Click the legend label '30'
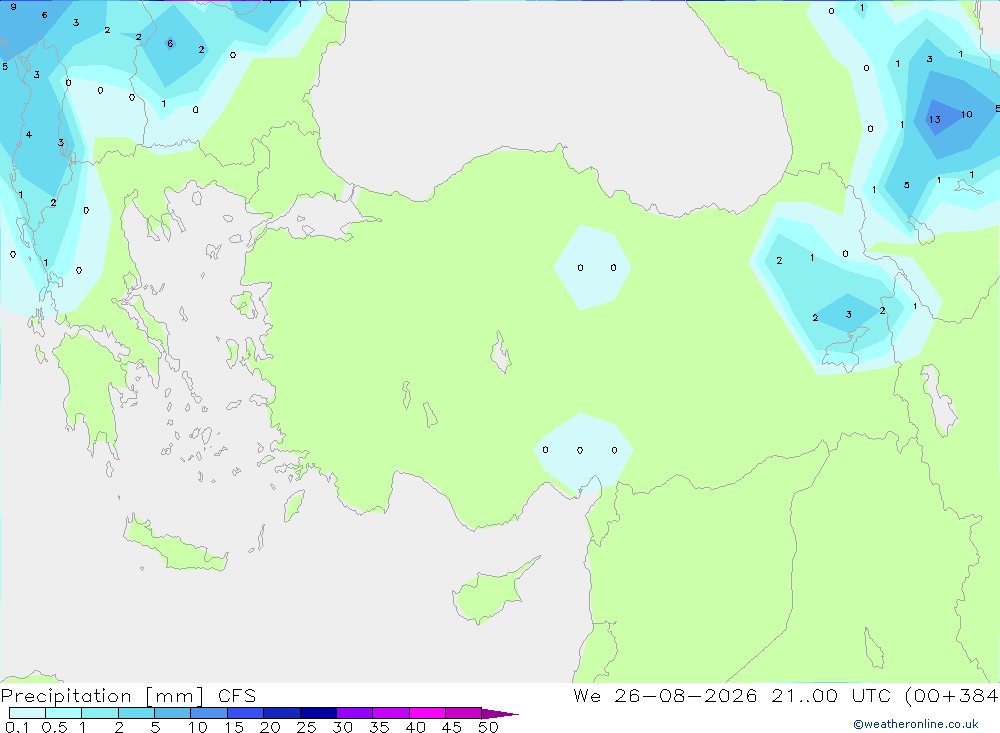The image size is (1000, 733). tap(342, 727)
